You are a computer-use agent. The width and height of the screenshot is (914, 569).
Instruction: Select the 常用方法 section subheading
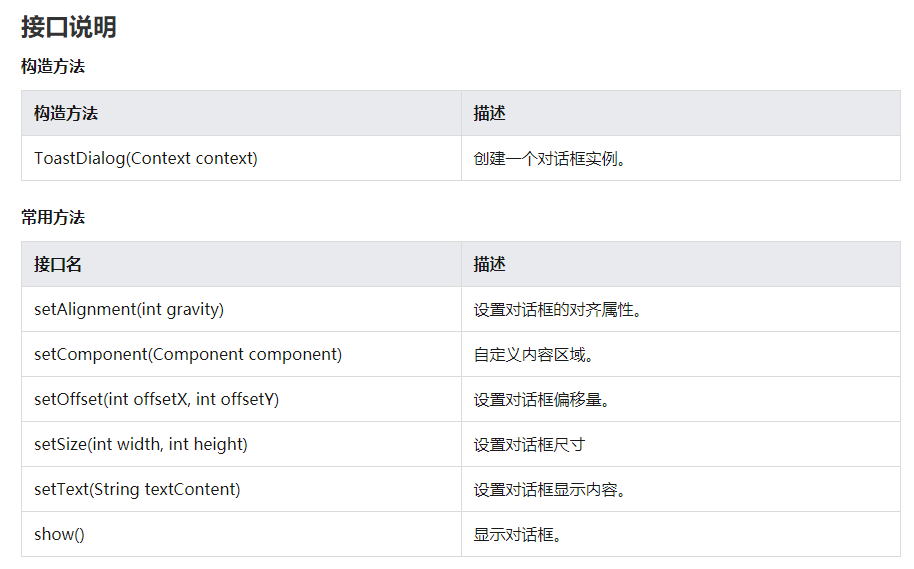[x=53, y=217]
